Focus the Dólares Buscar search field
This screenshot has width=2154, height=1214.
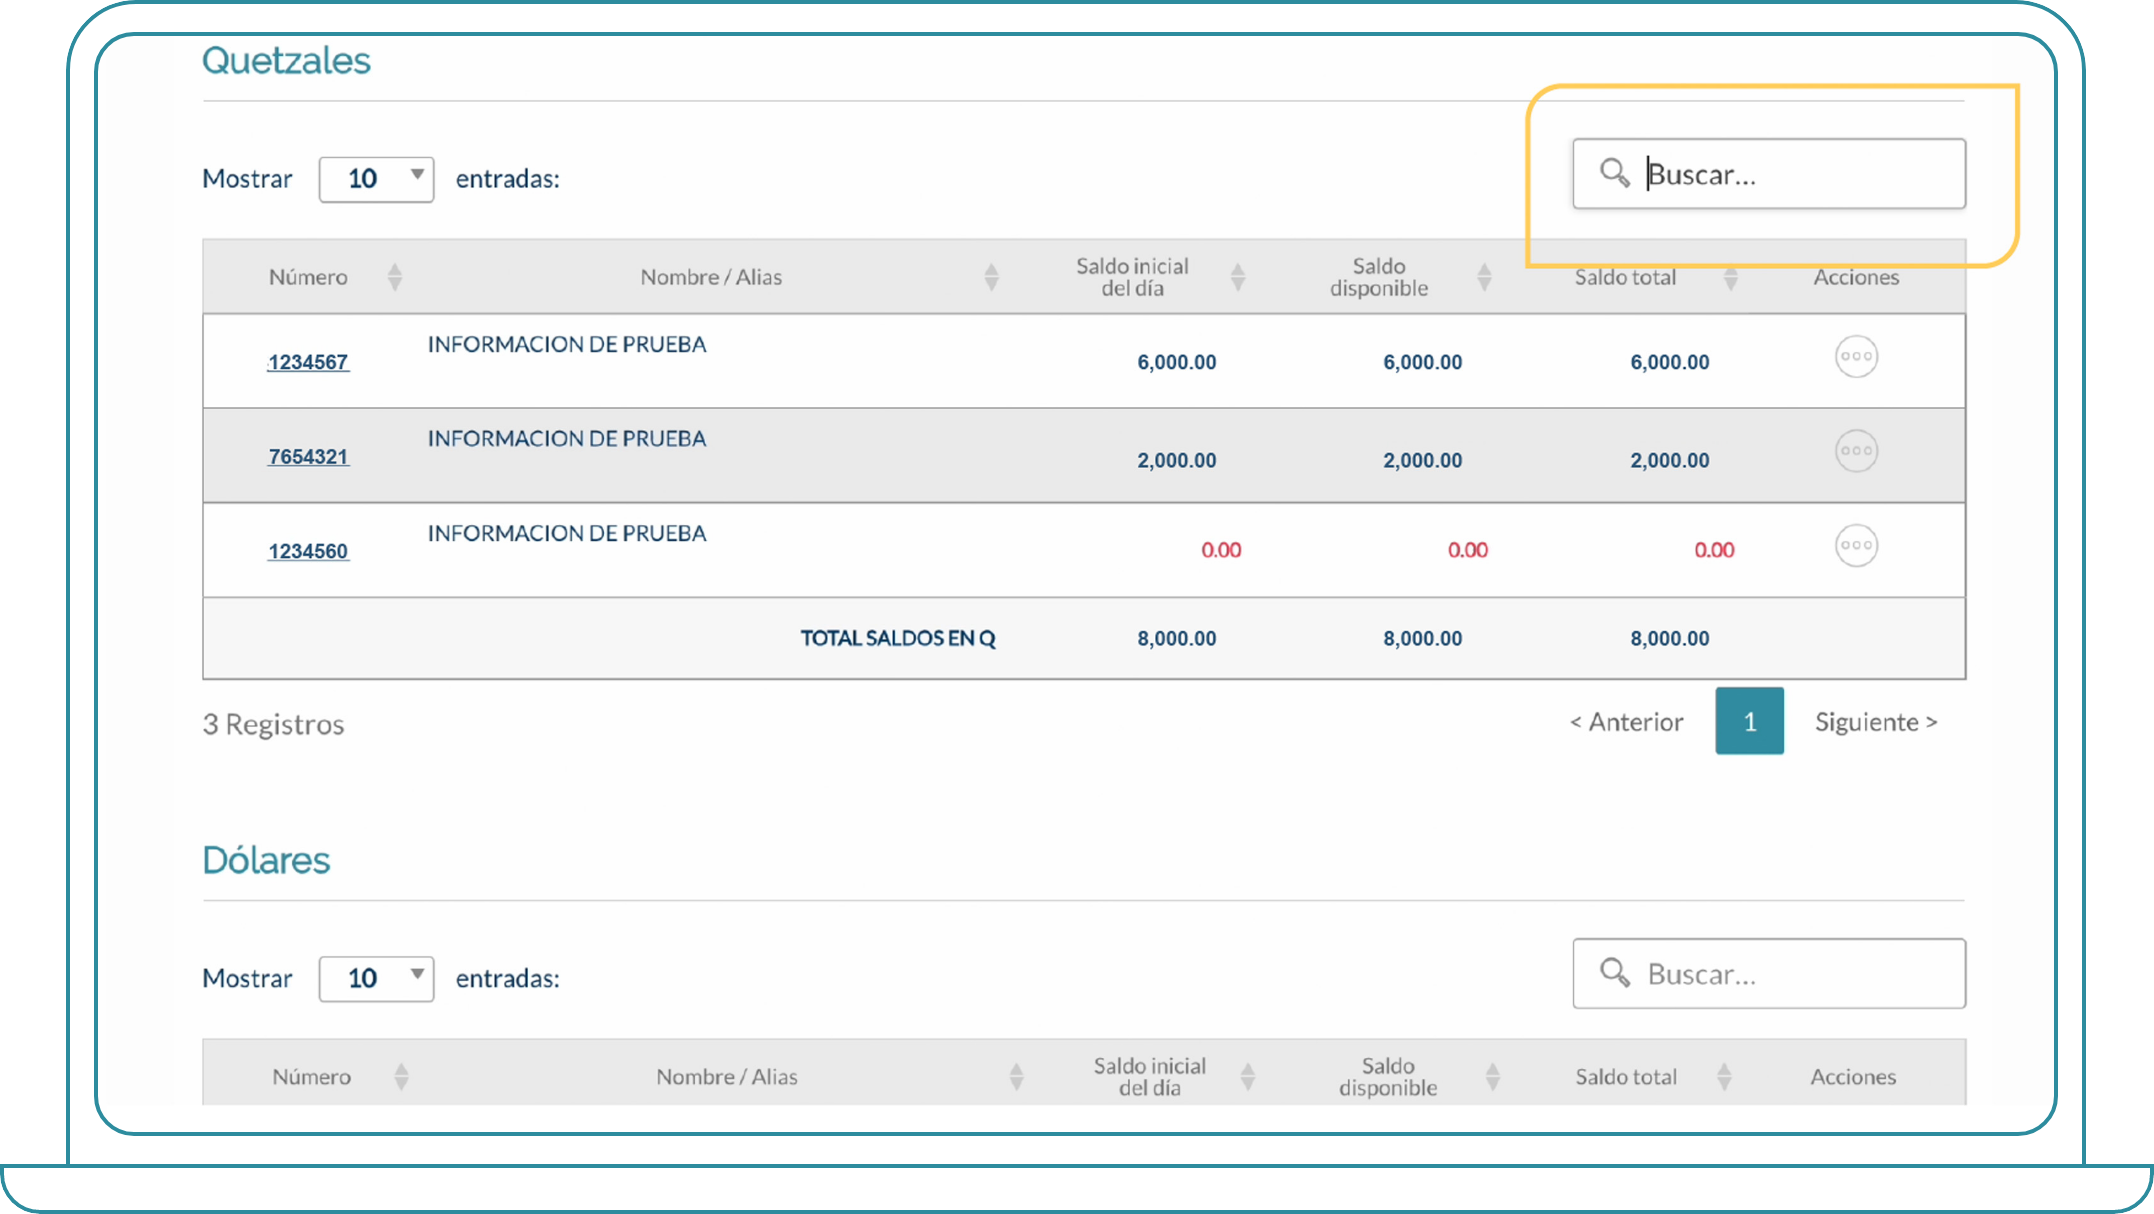click(x=1769, y=973)
